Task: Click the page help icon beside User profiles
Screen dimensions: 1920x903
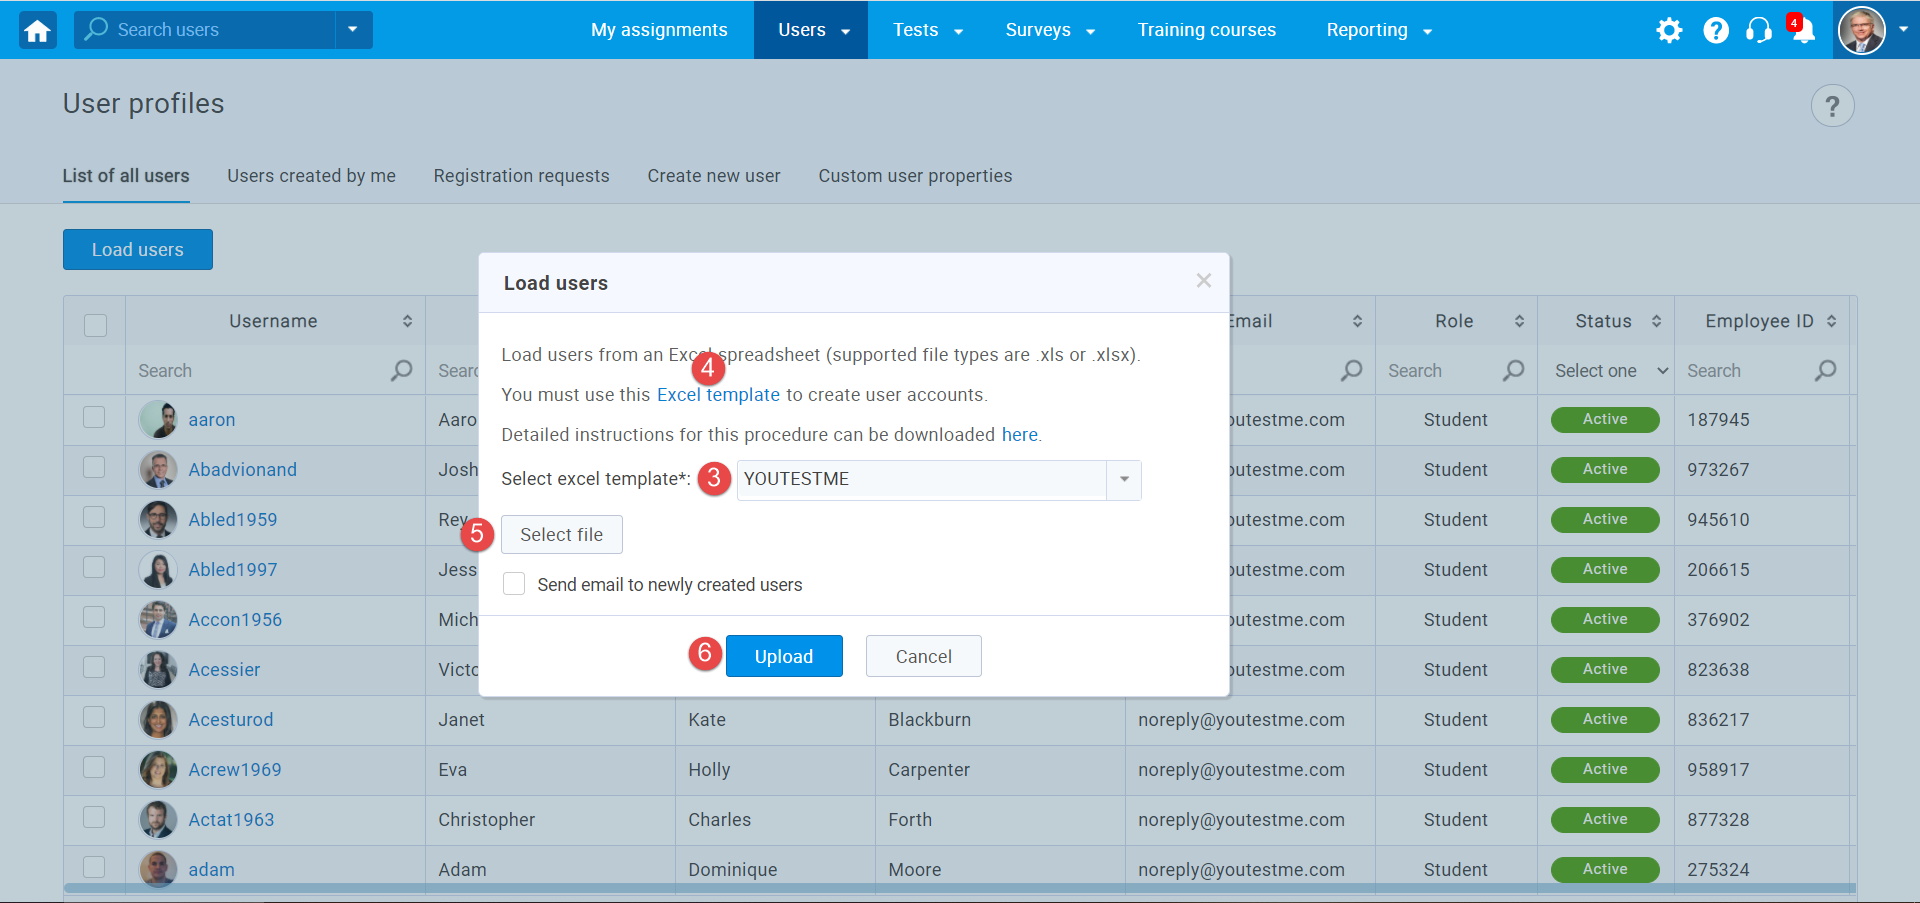Action: click(x=1831, y=106)
